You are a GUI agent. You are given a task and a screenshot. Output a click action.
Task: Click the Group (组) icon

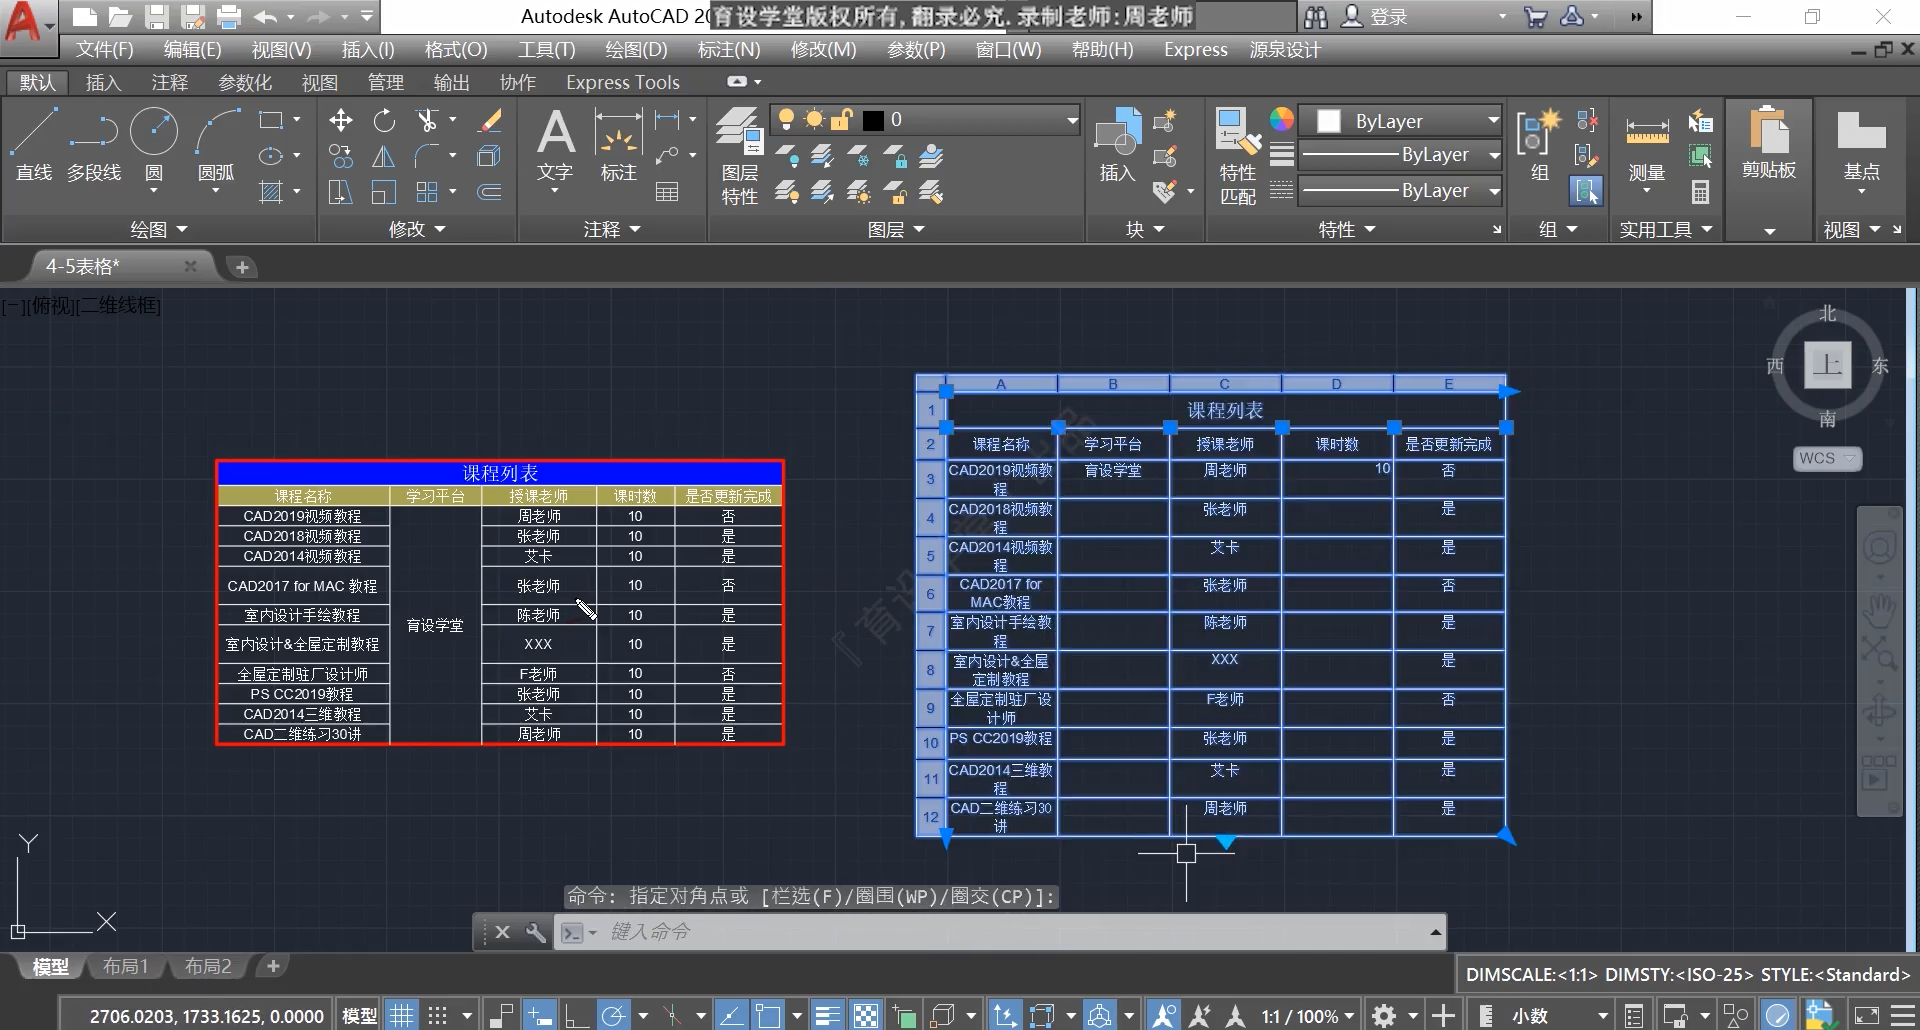click(1540, 146)
